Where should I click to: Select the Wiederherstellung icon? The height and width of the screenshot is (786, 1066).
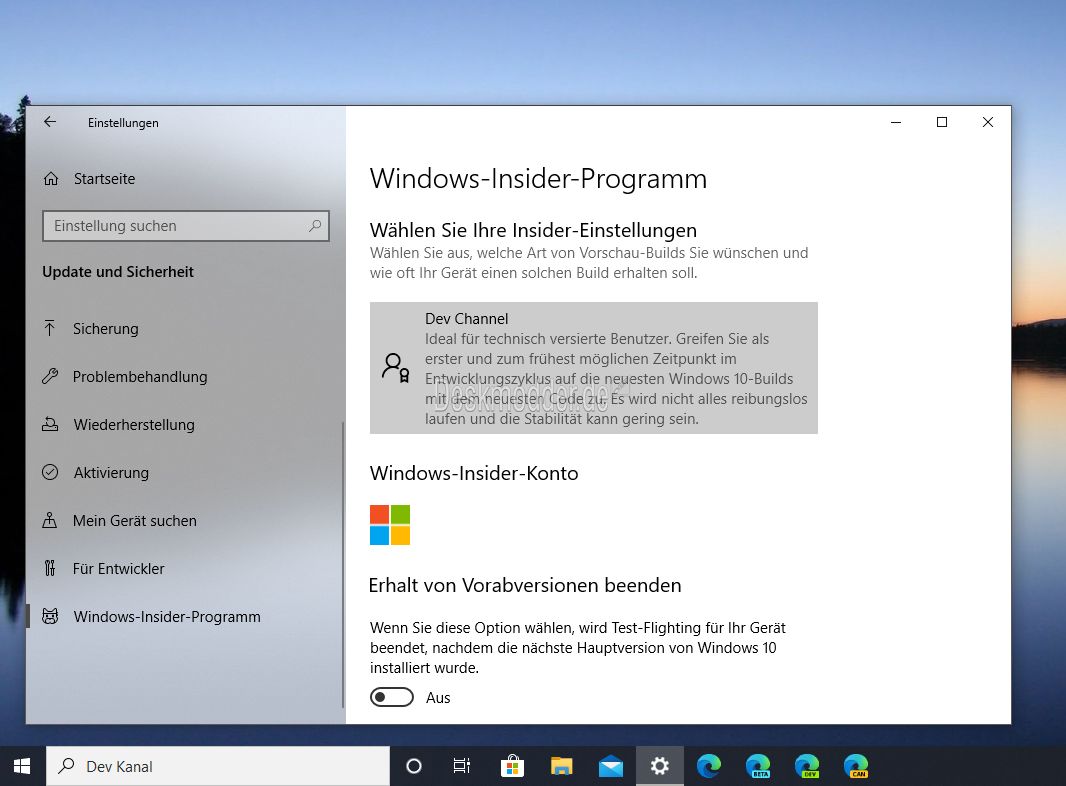pyautogui.click(x=50, y=424)
